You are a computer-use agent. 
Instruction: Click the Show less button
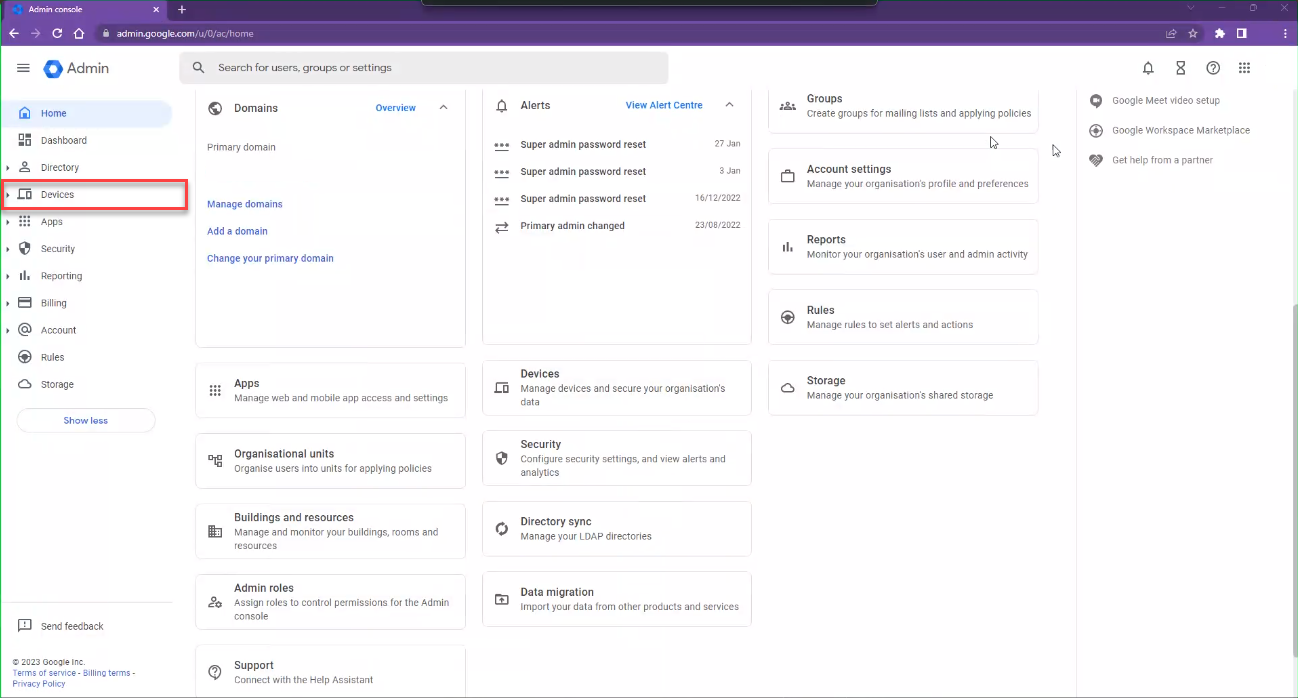point(86,421)
